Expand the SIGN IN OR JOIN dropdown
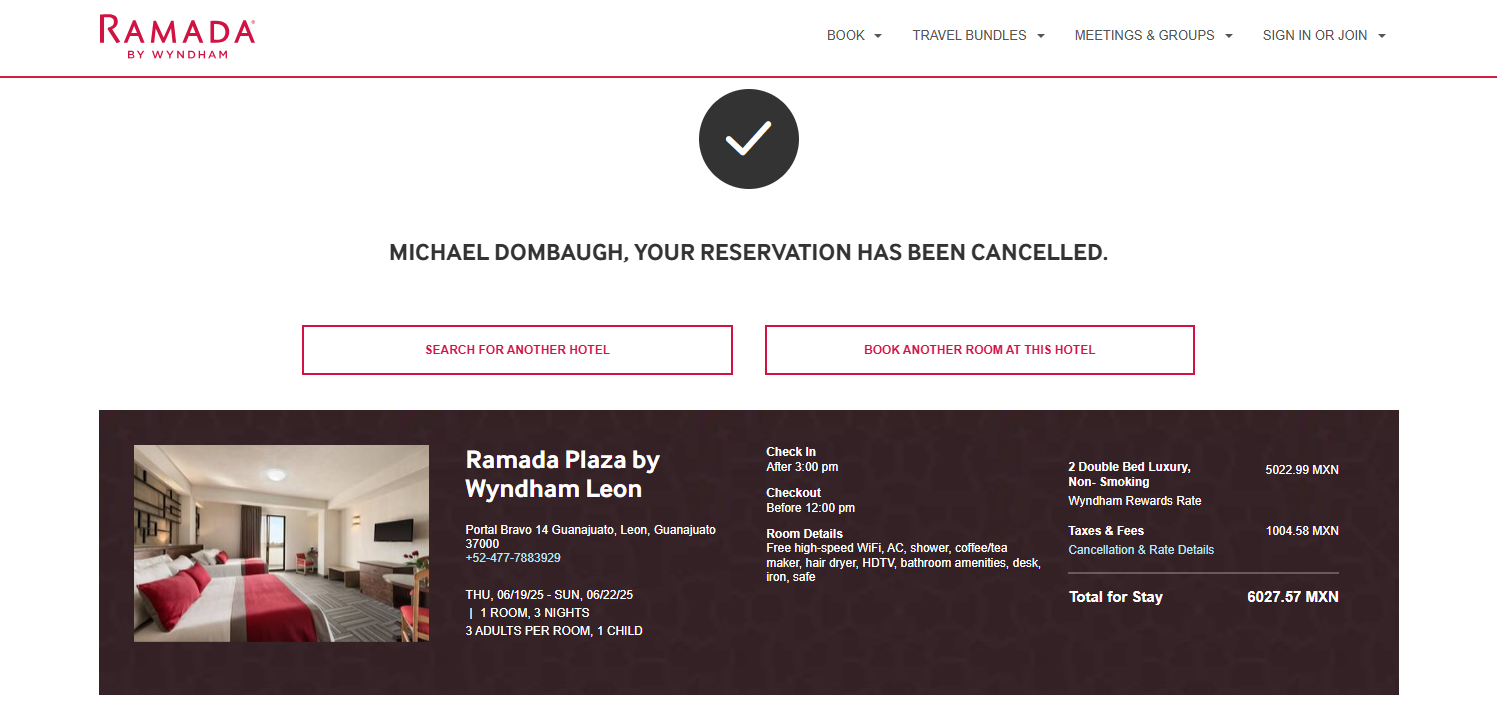 pos(1383,35)
